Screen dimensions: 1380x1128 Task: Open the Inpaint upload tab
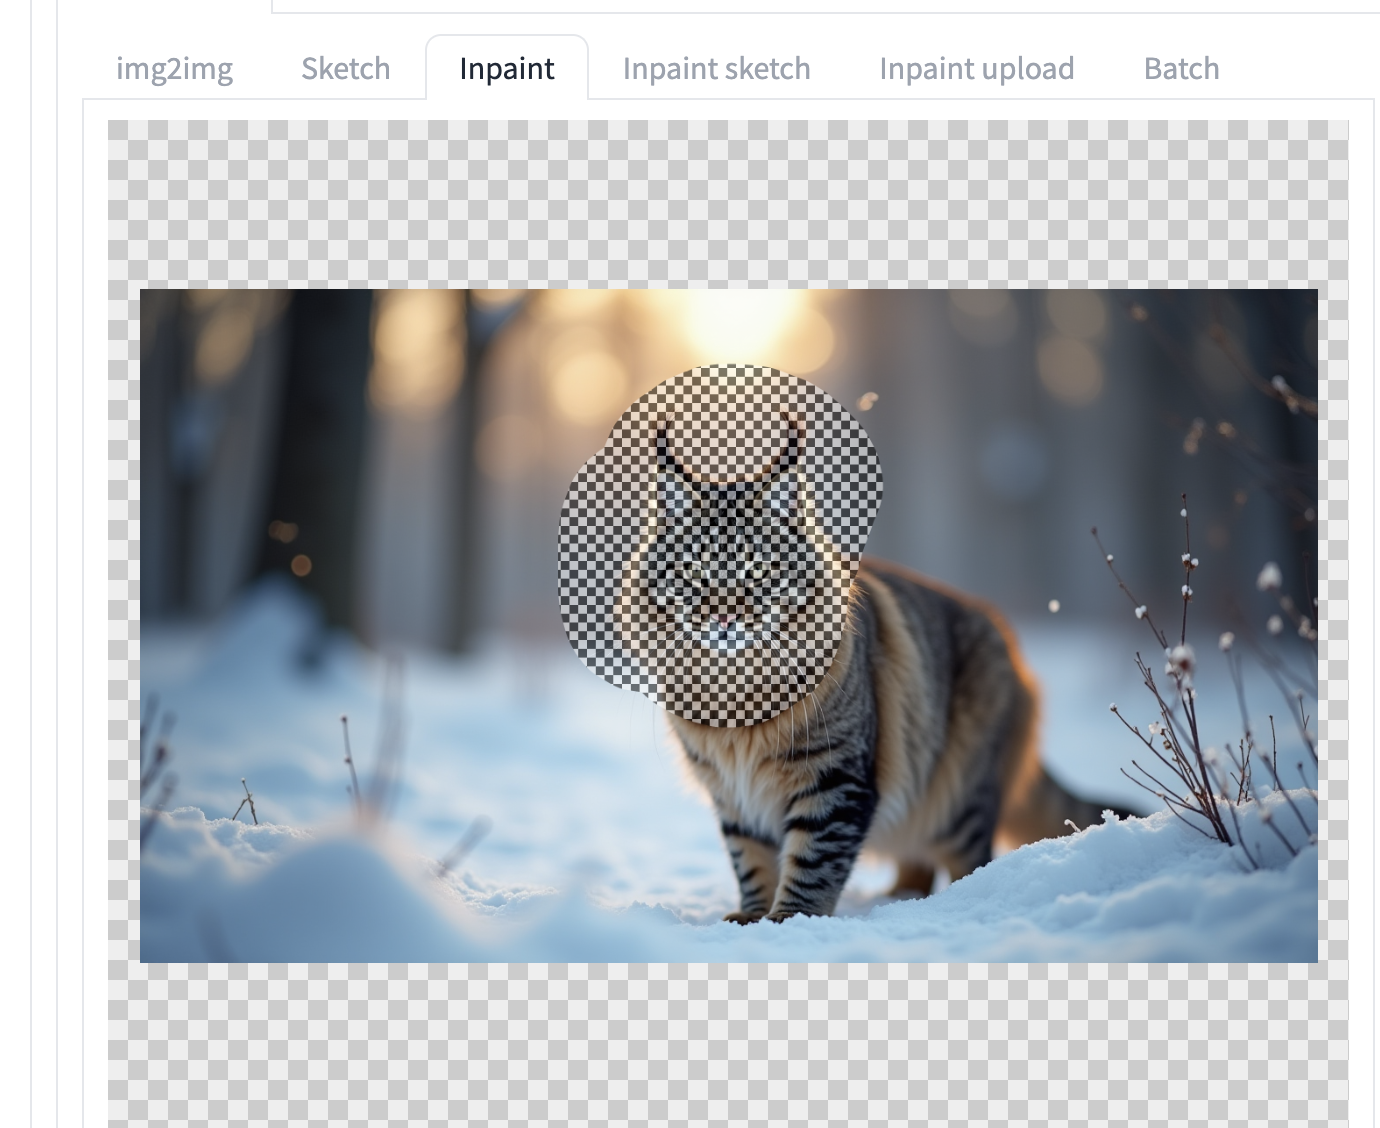point(976,68)
